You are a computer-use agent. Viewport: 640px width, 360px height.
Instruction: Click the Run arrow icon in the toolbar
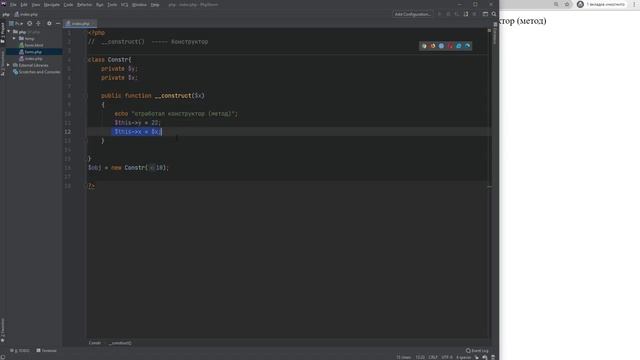pos(440,14)
